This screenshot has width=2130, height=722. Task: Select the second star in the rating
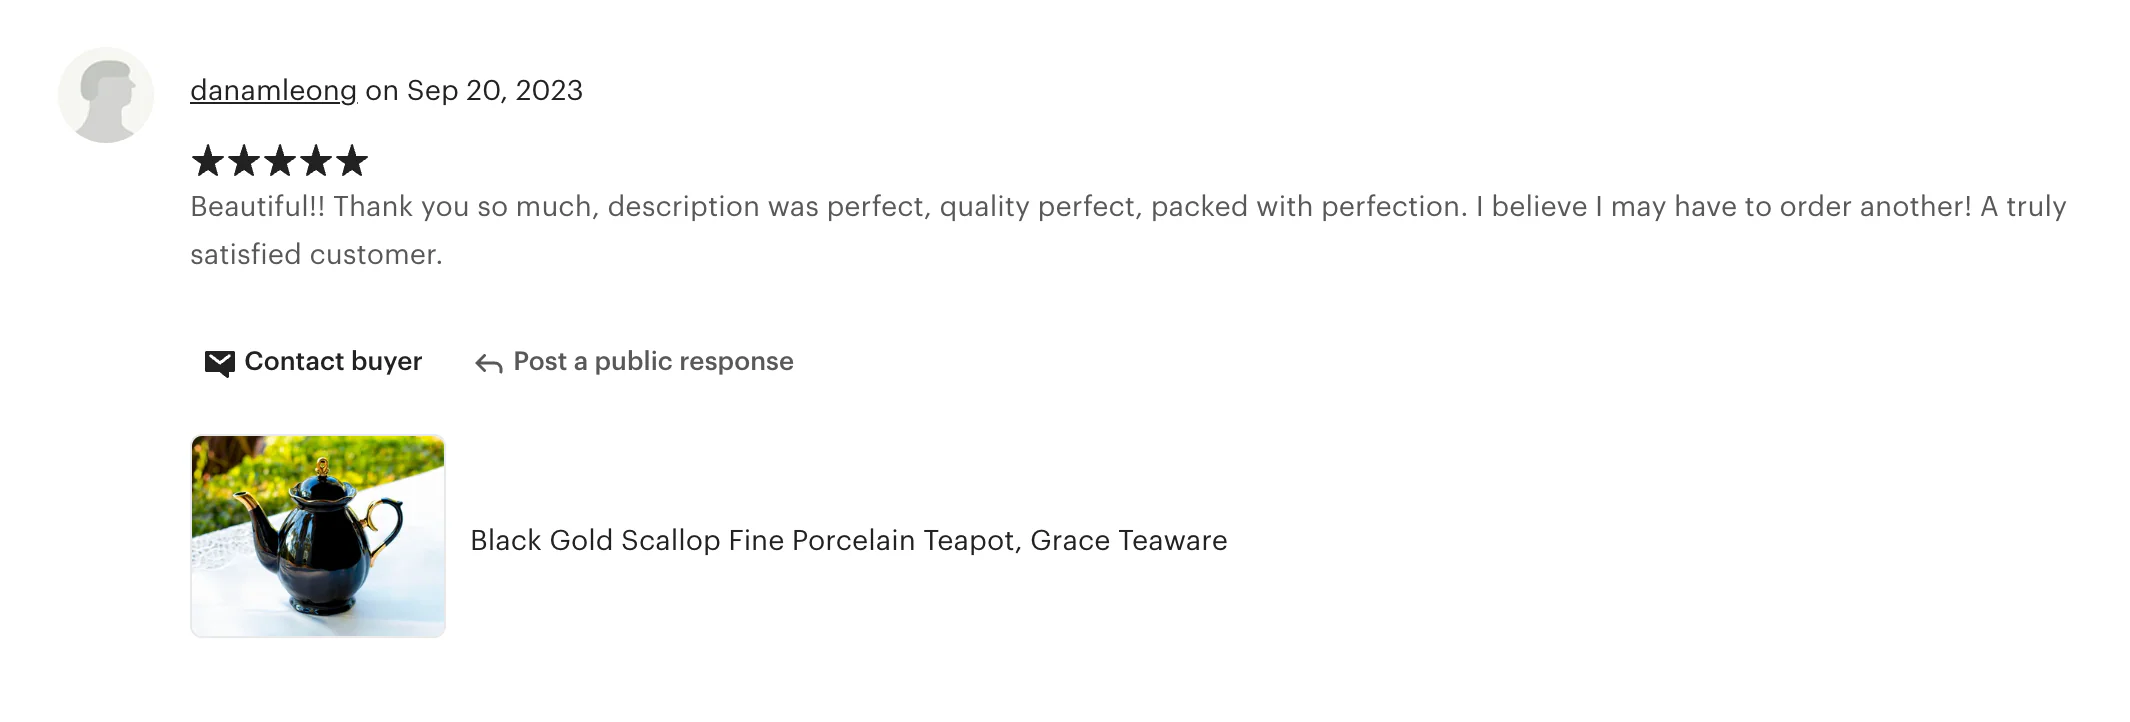[246, 161]
